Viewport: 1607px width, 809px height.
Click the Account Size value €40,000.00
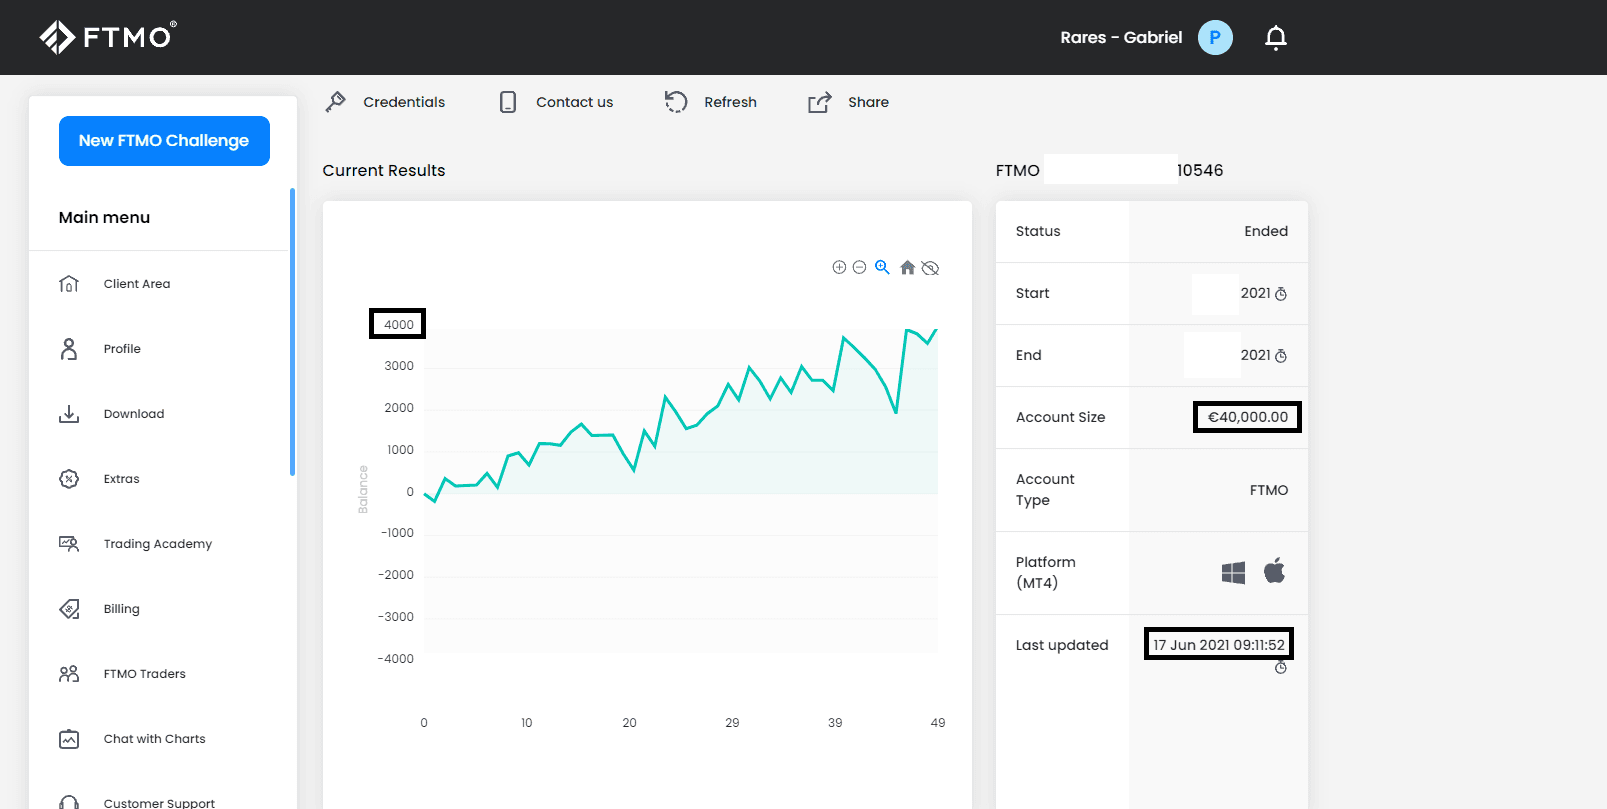tap(1248, 417)
